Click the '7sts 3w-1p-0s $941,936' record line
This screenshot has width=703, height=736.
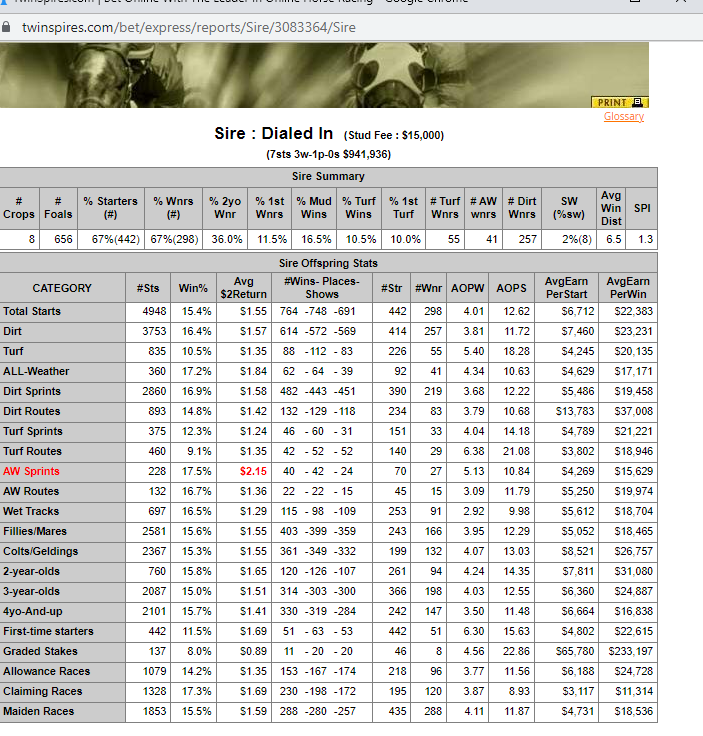point(329,154)
